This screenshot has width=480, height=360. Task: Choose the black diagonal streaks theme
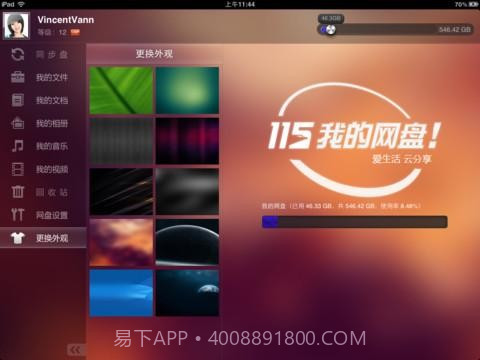coord(121,192)
